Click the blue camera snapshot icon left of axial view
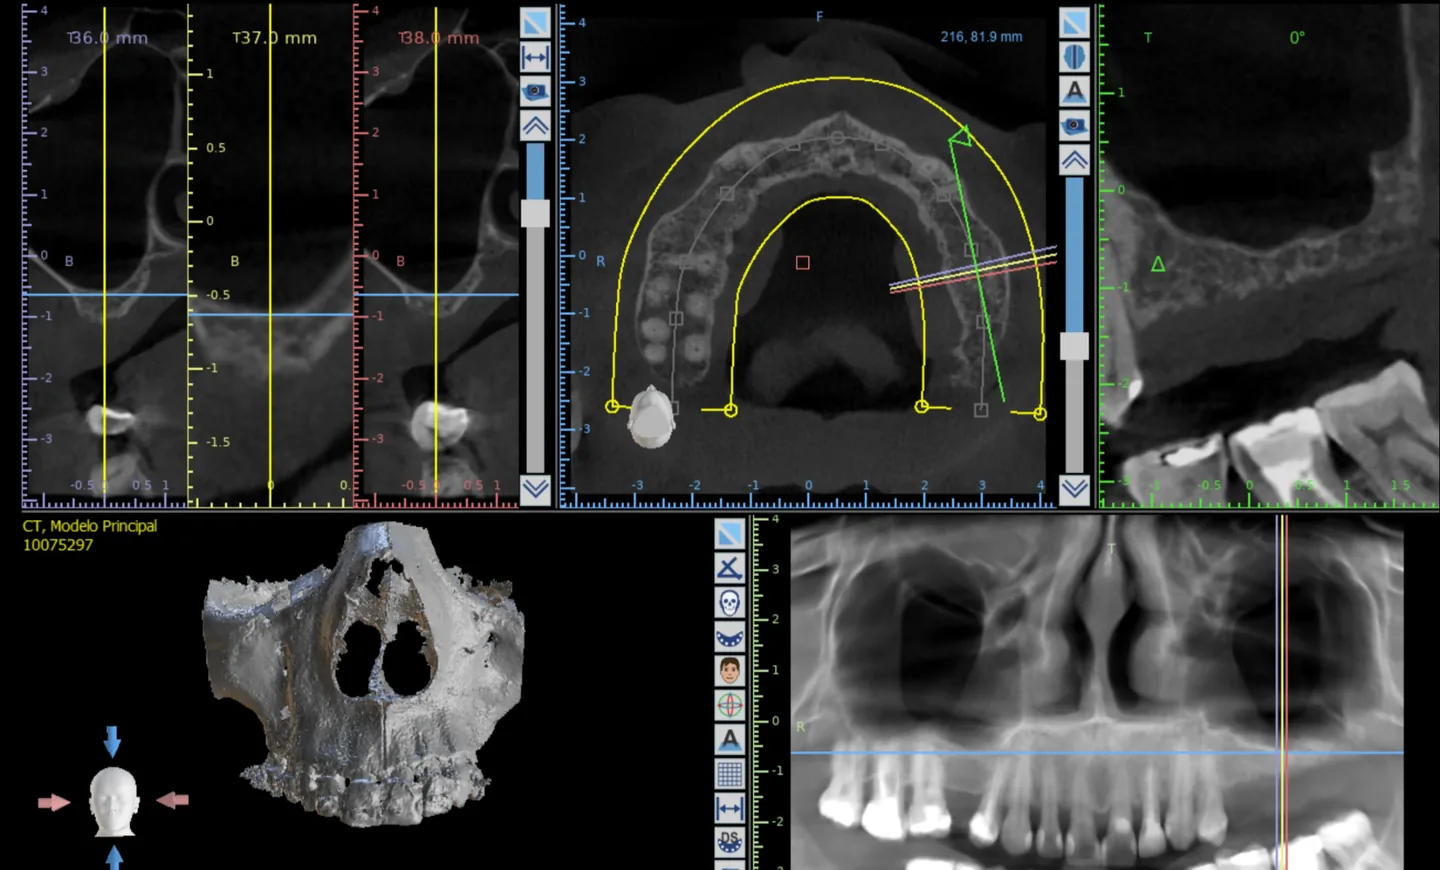The height and width of the screenshot is (870, 1440). [535, 91]
